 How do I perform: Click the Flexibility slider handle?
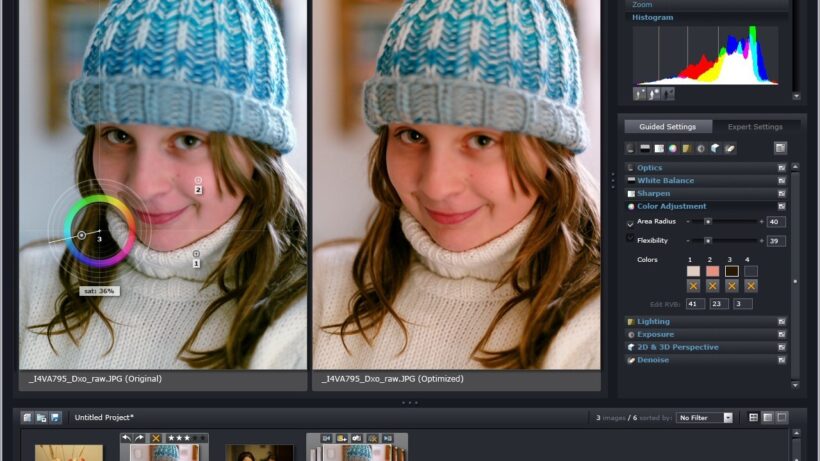708,240
